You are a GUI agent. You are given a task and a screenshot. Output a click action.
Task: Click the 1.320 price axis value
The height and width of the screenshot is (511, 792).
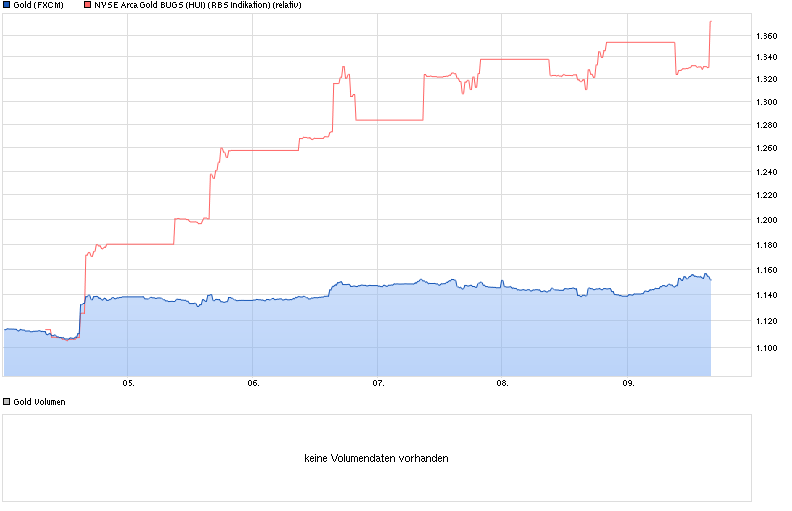(767, 79)
